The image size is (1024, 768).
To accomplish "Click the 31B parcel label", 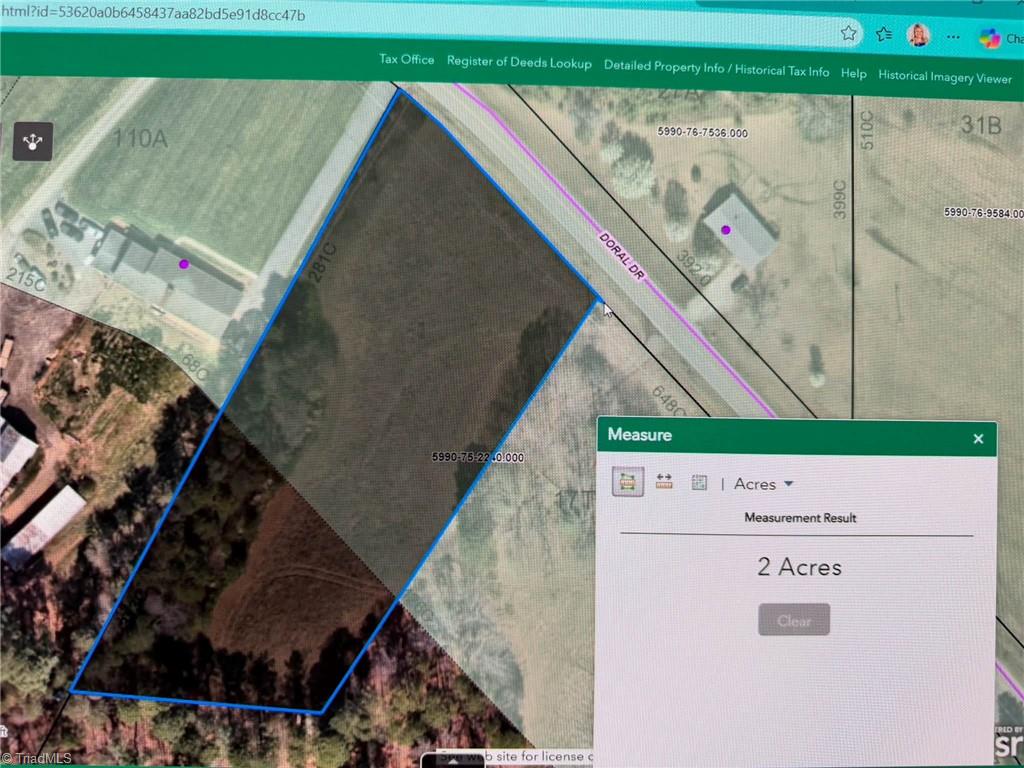I will tap(981, 125).
